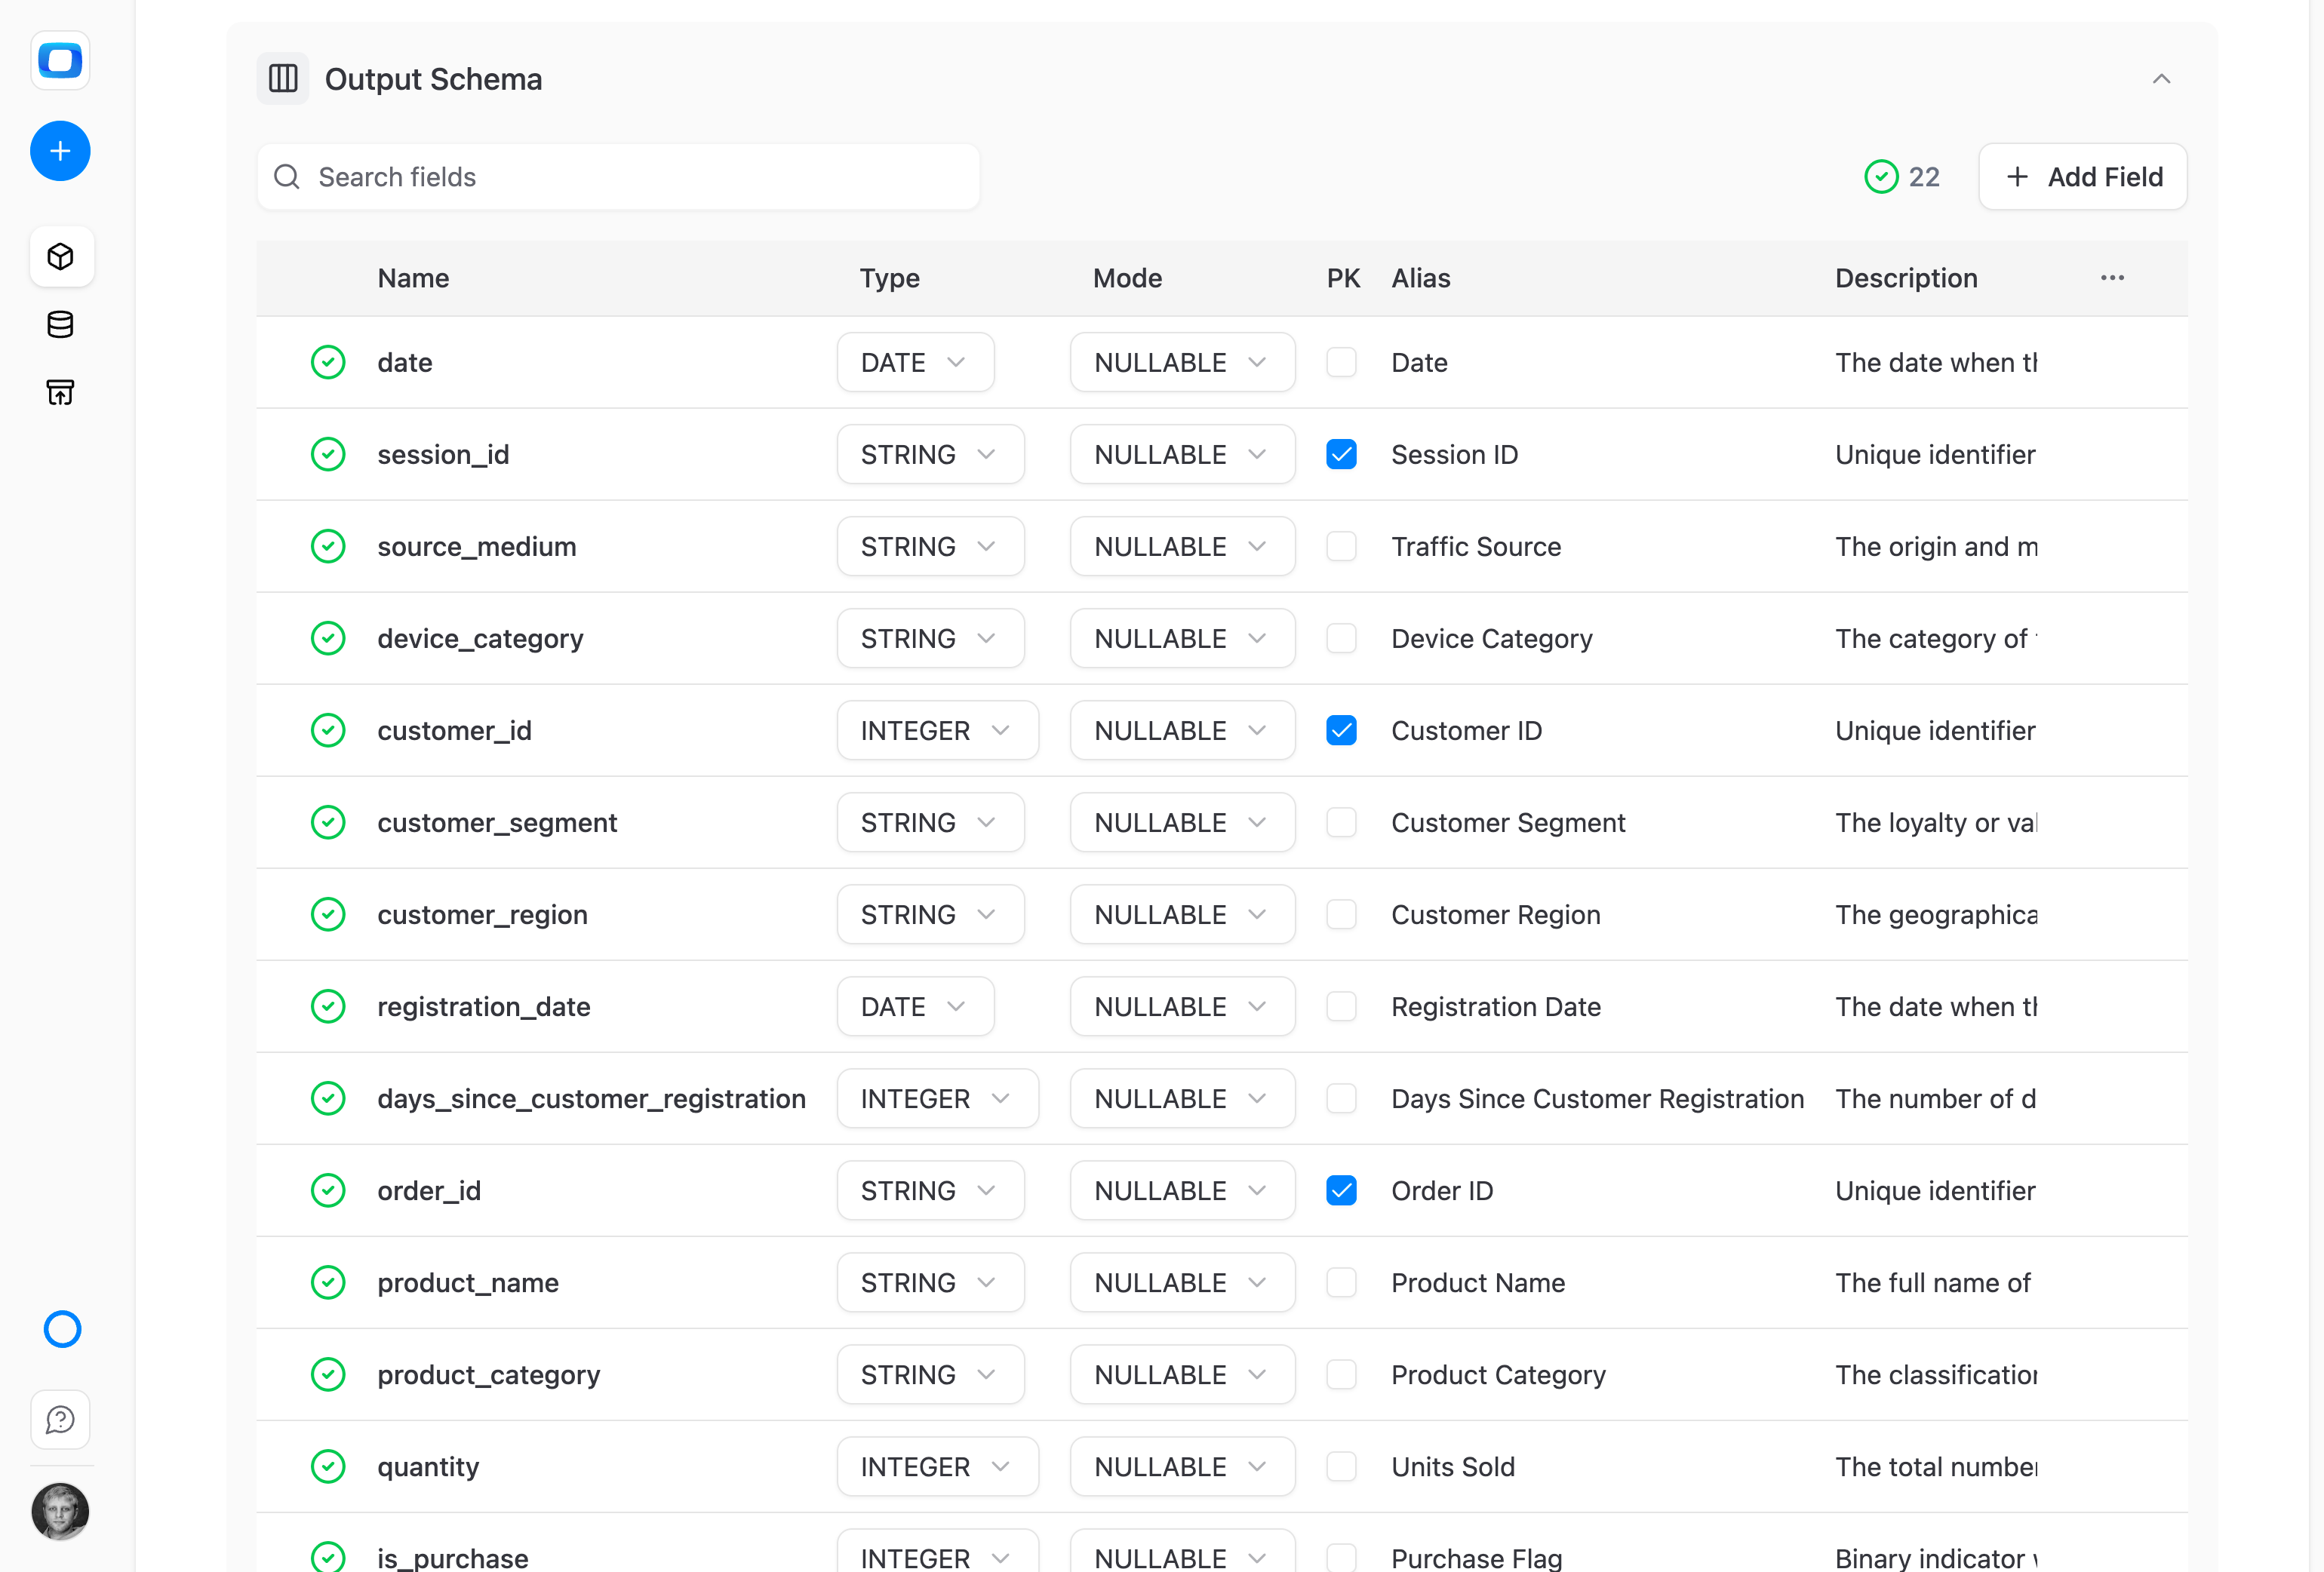Open the NULLABLE mode dropdown for customer_segment
2324x1572 pixels.
click(1182, 822)
